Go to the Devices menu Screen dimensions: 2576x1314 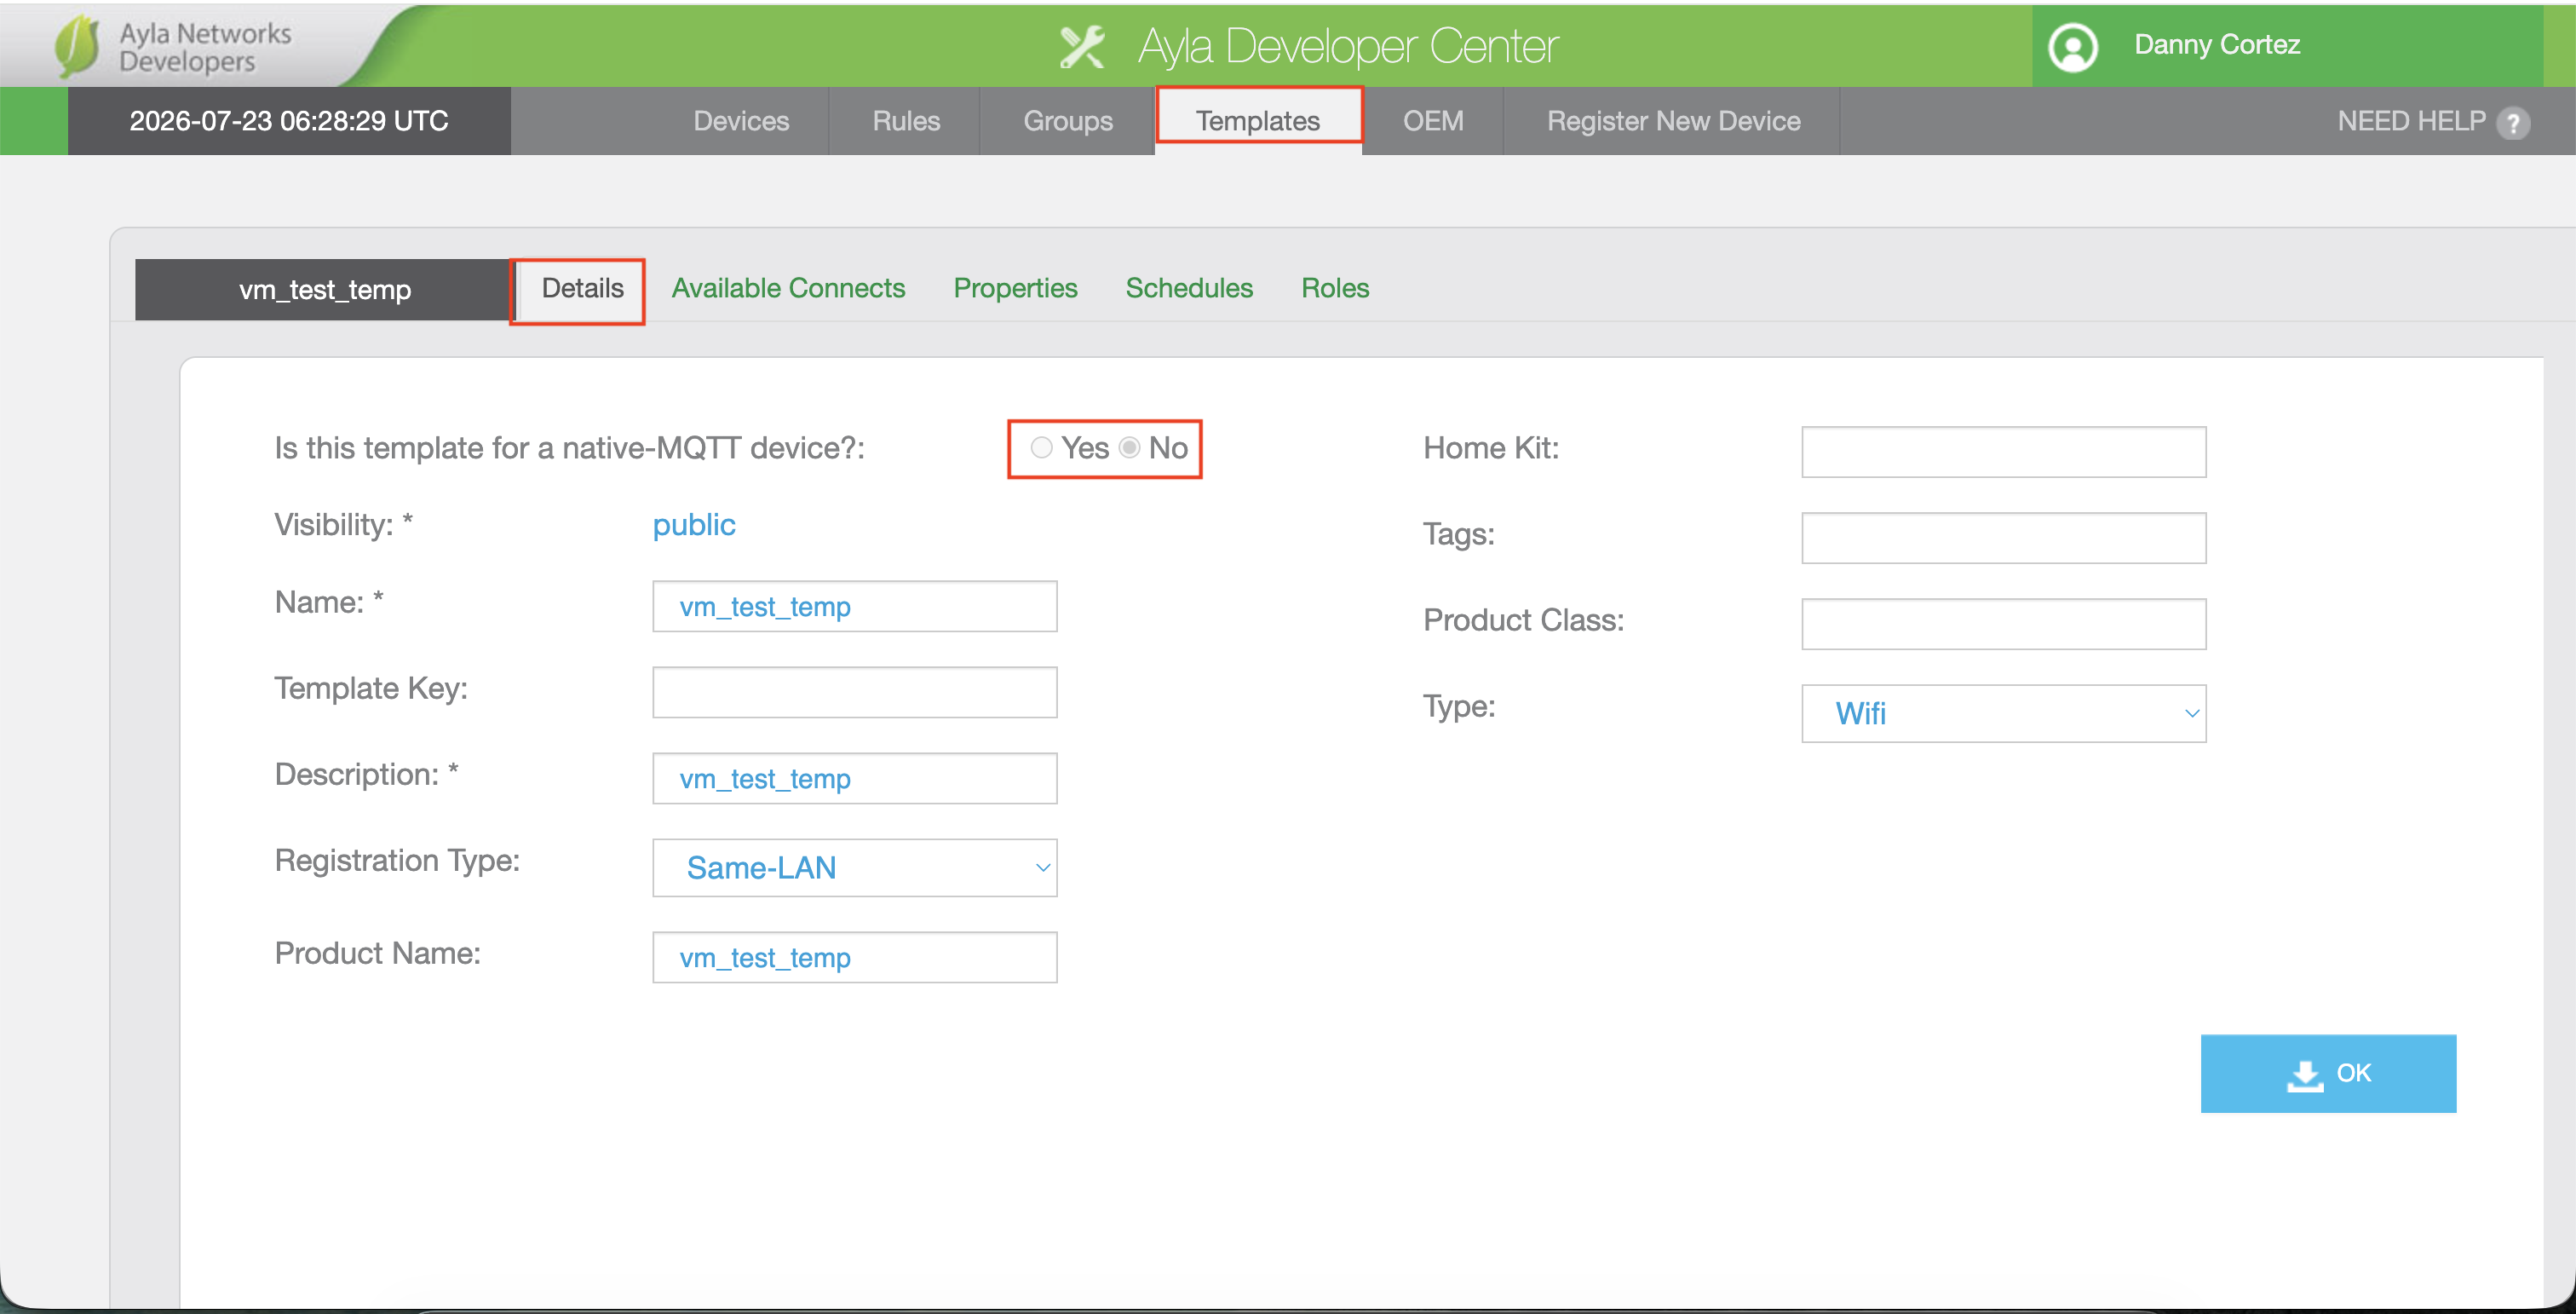pos(741,121)
